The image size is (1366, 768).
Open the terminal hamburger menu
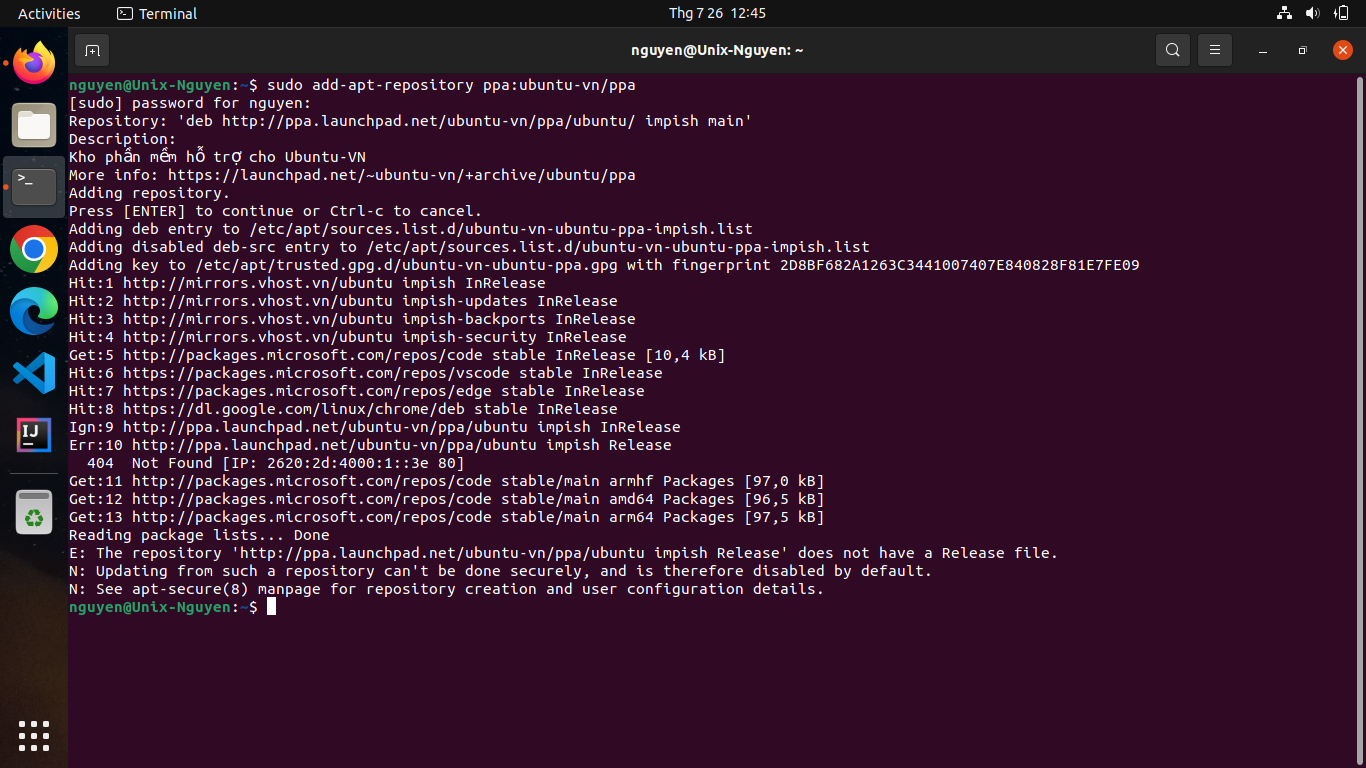point(1215,50)
